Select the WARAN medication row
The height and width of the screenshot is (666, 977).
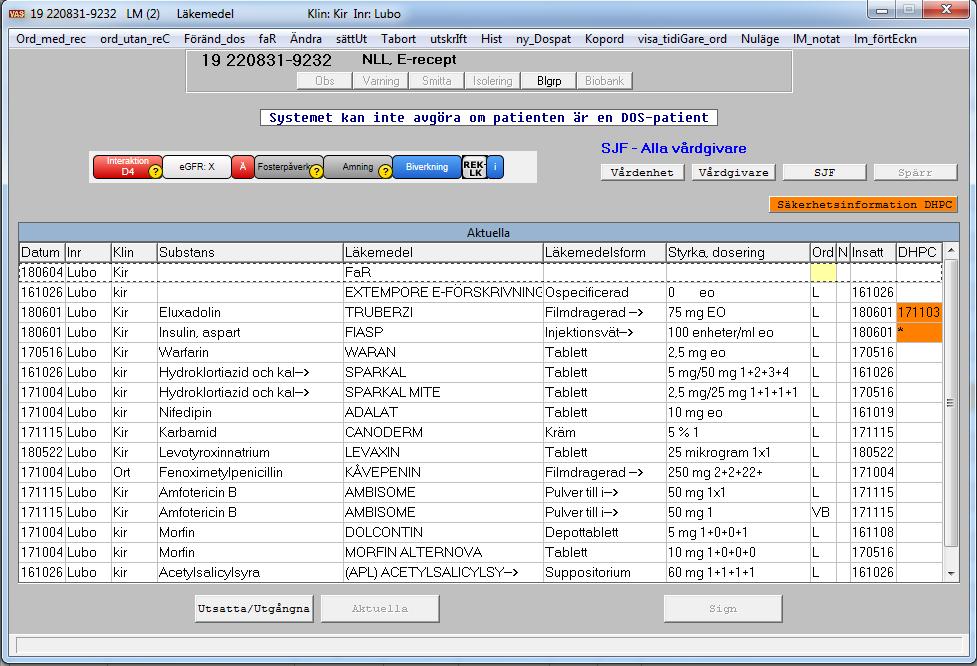[x=480, y=353]
